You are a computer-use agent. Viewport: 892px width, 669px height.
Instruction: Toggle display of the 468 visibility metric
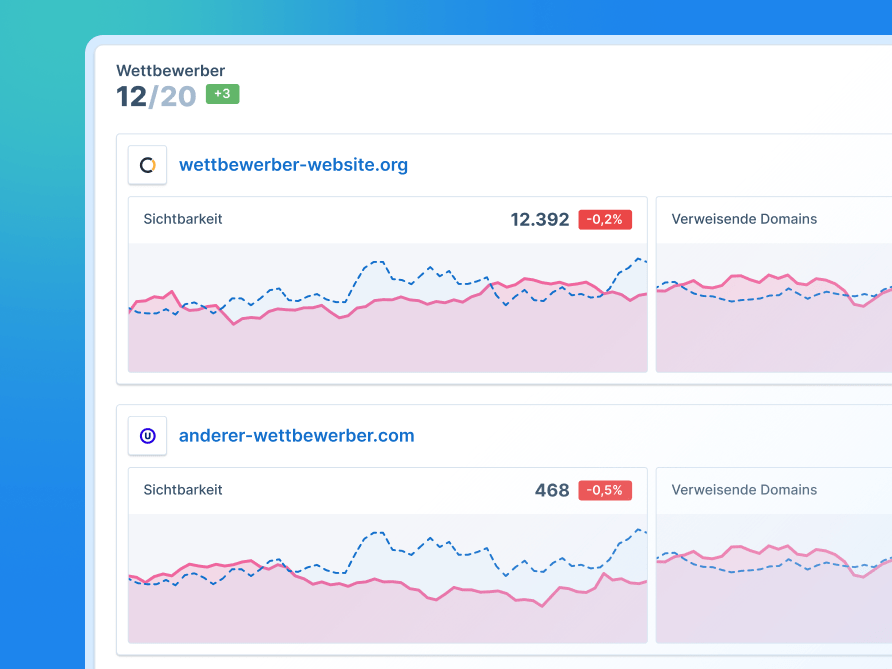[551, 490]
